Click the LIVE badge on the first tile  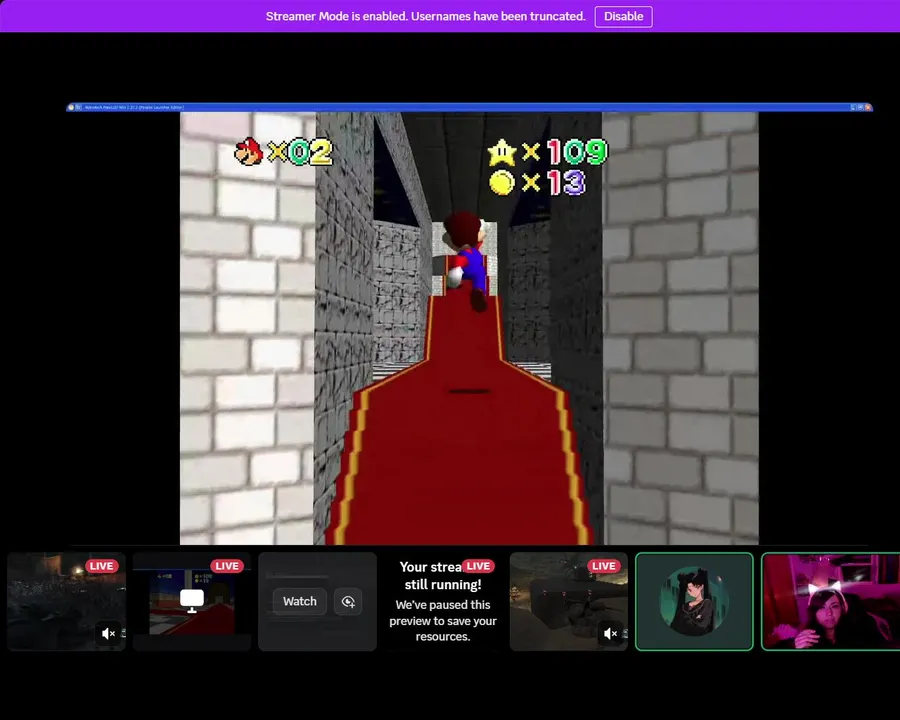pos(102,566)
